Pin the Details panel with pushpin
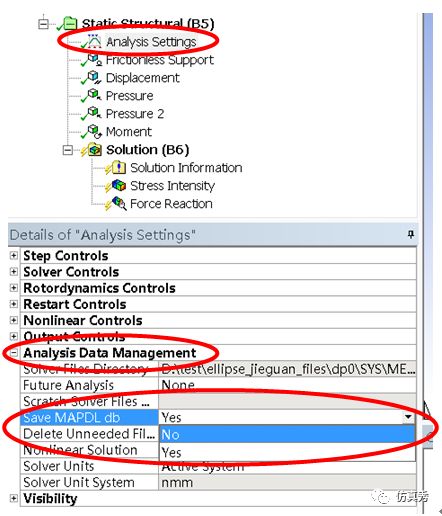This screenshot has width=442, height=516. point(411,234)
